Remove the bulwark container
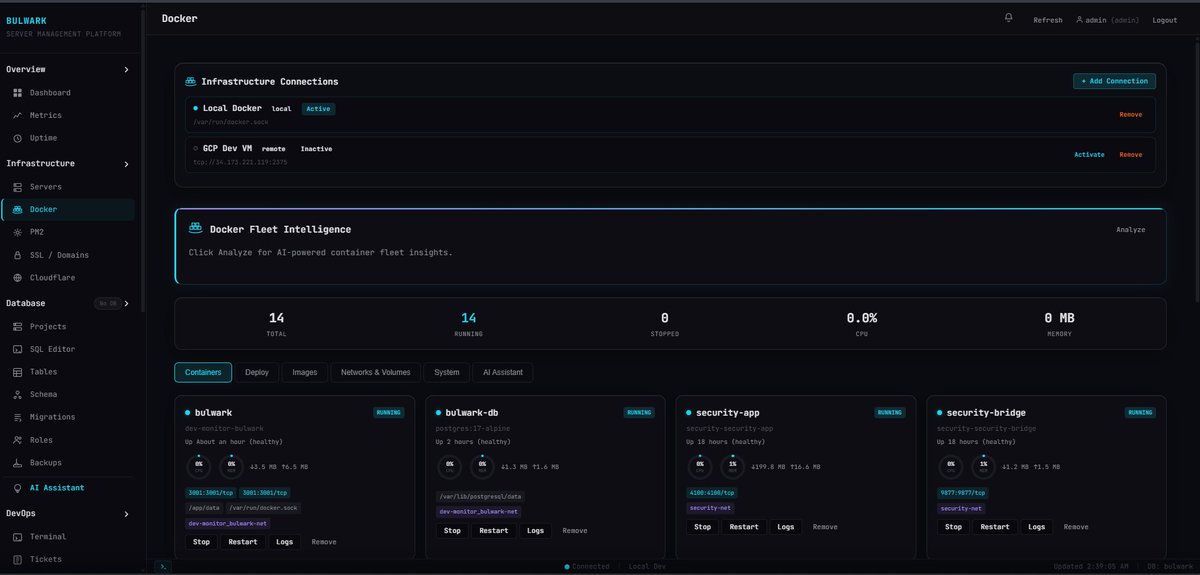The height and width of the screenshot is (575, 1200). [x=324, y=541]
